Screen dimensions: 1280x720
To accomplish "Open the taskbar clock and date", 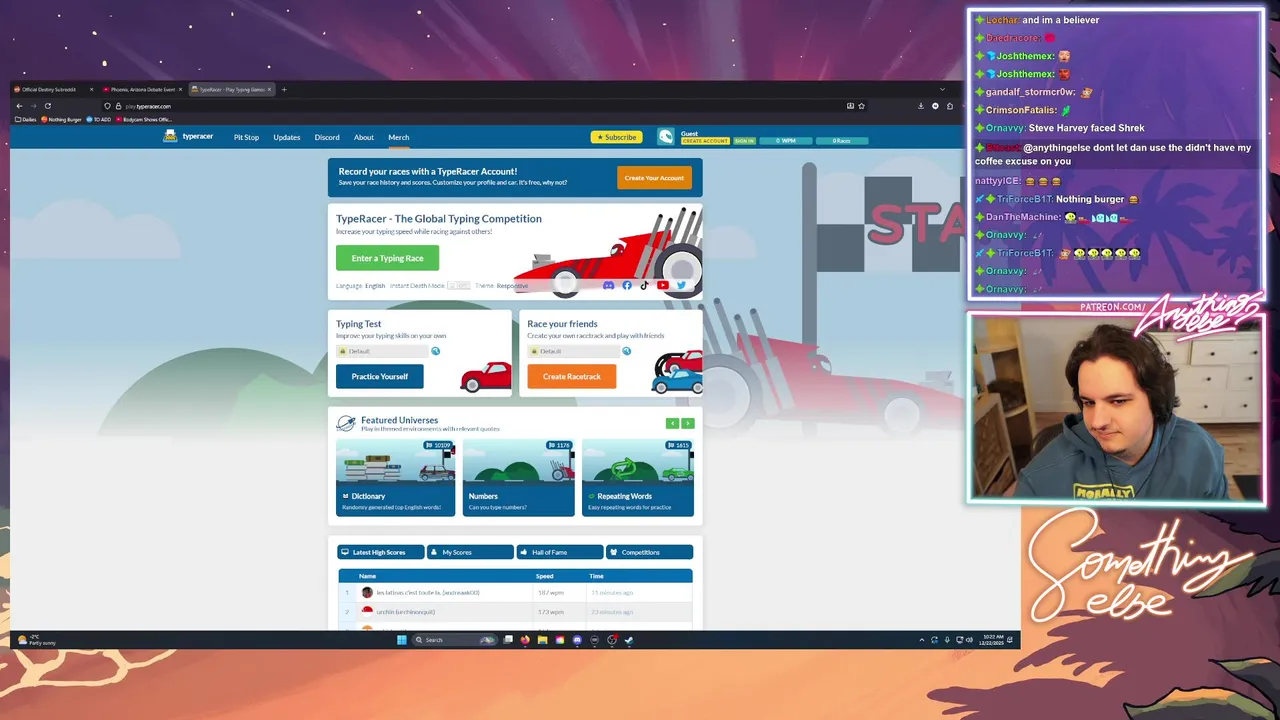I will coord(993,640).
